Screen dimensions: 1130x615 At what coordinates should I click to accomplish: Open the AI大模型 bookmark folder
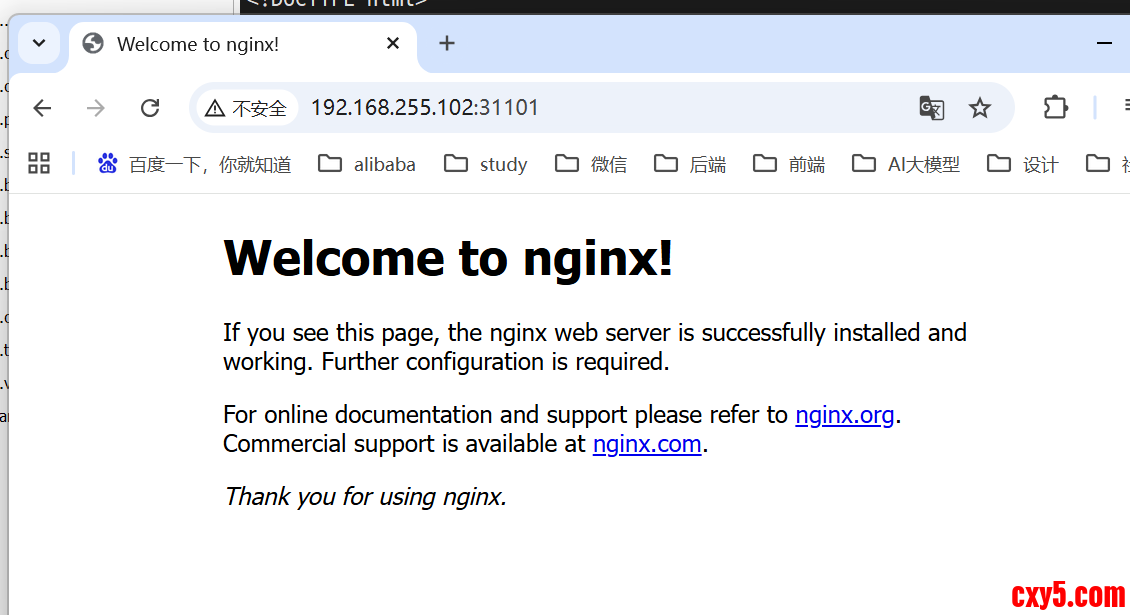(x=906, y=164)
